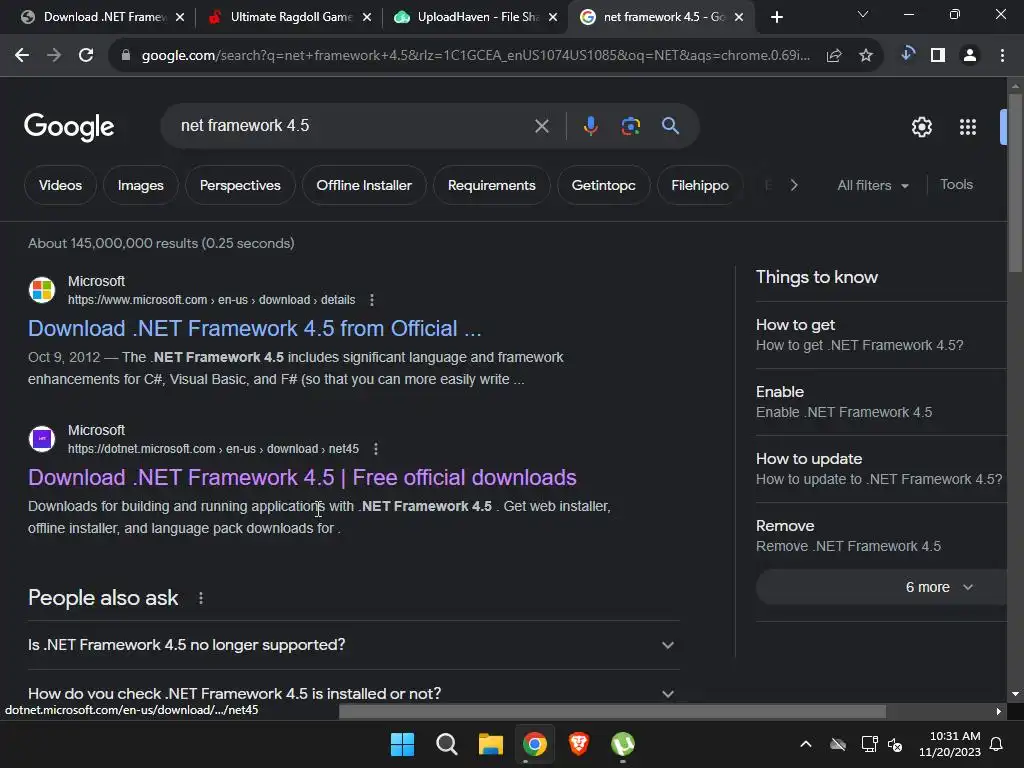The image size is (1024, 768).
Task: Show hidden system tray icons
Action: click(x=806, y=744)
